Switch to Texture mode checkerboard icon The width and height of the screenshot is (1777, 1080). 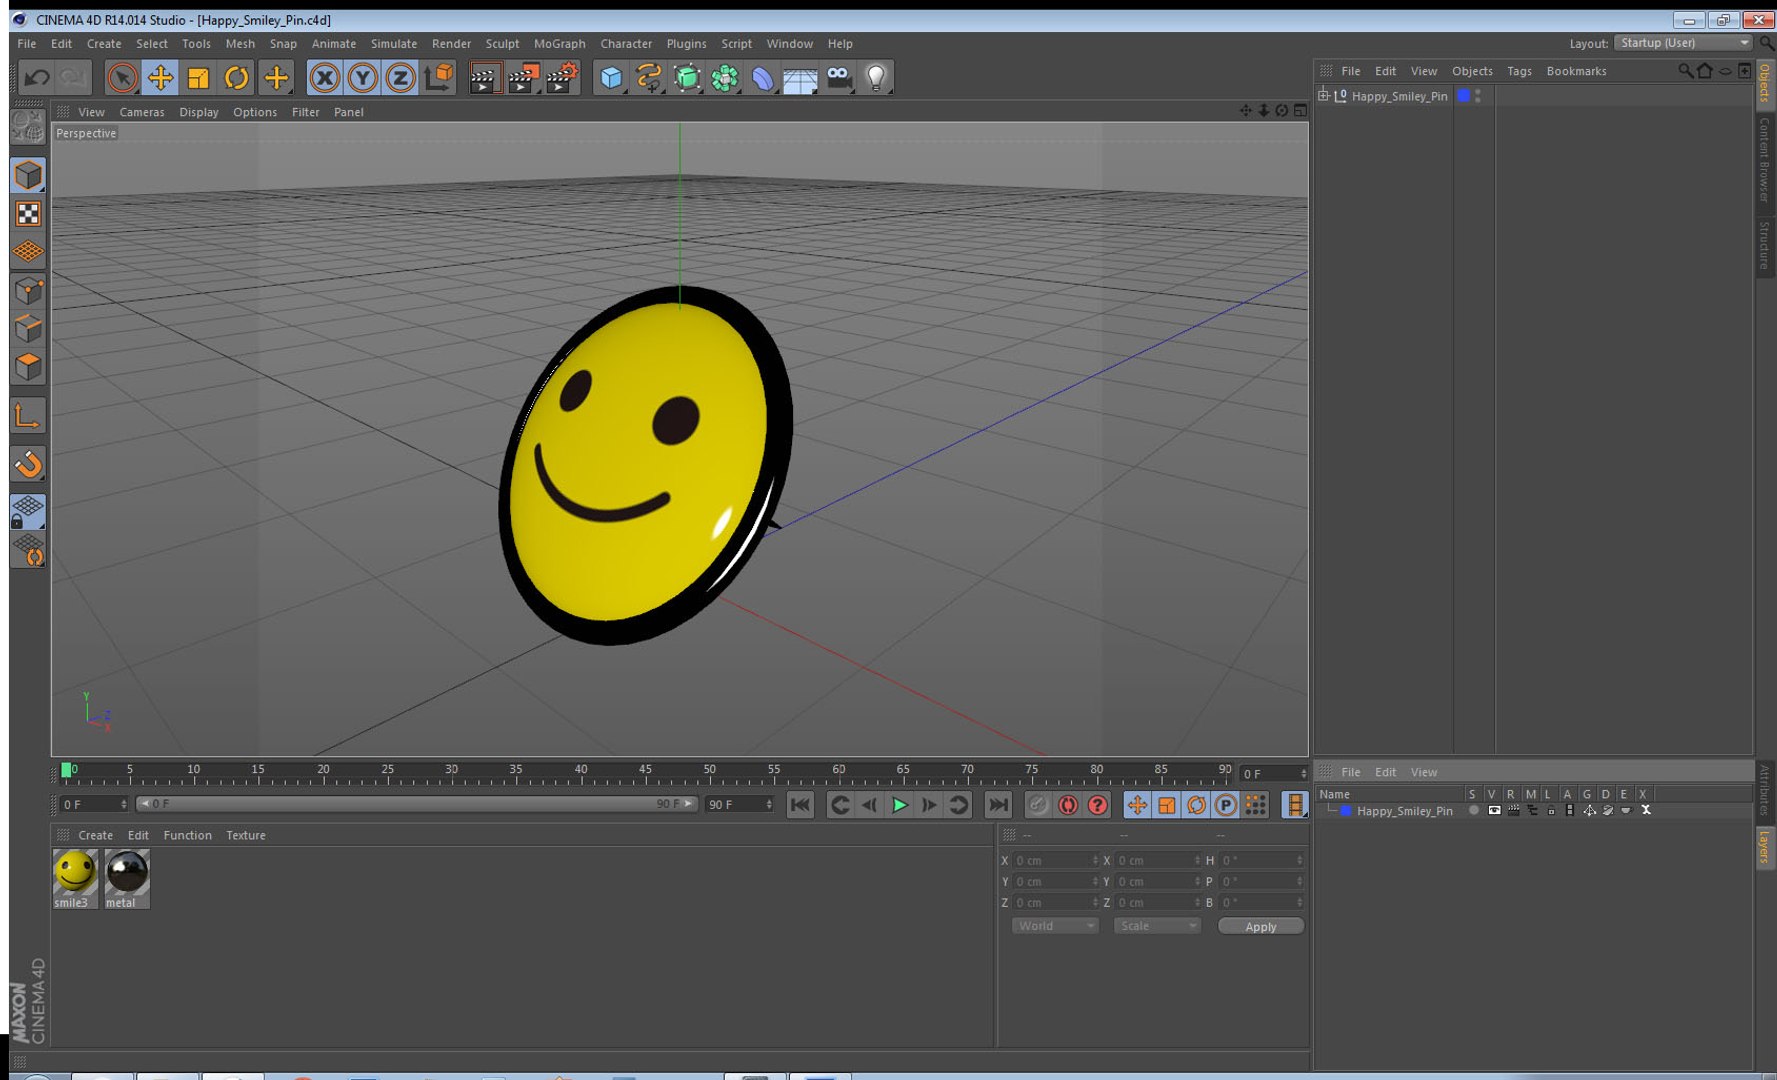28,214
